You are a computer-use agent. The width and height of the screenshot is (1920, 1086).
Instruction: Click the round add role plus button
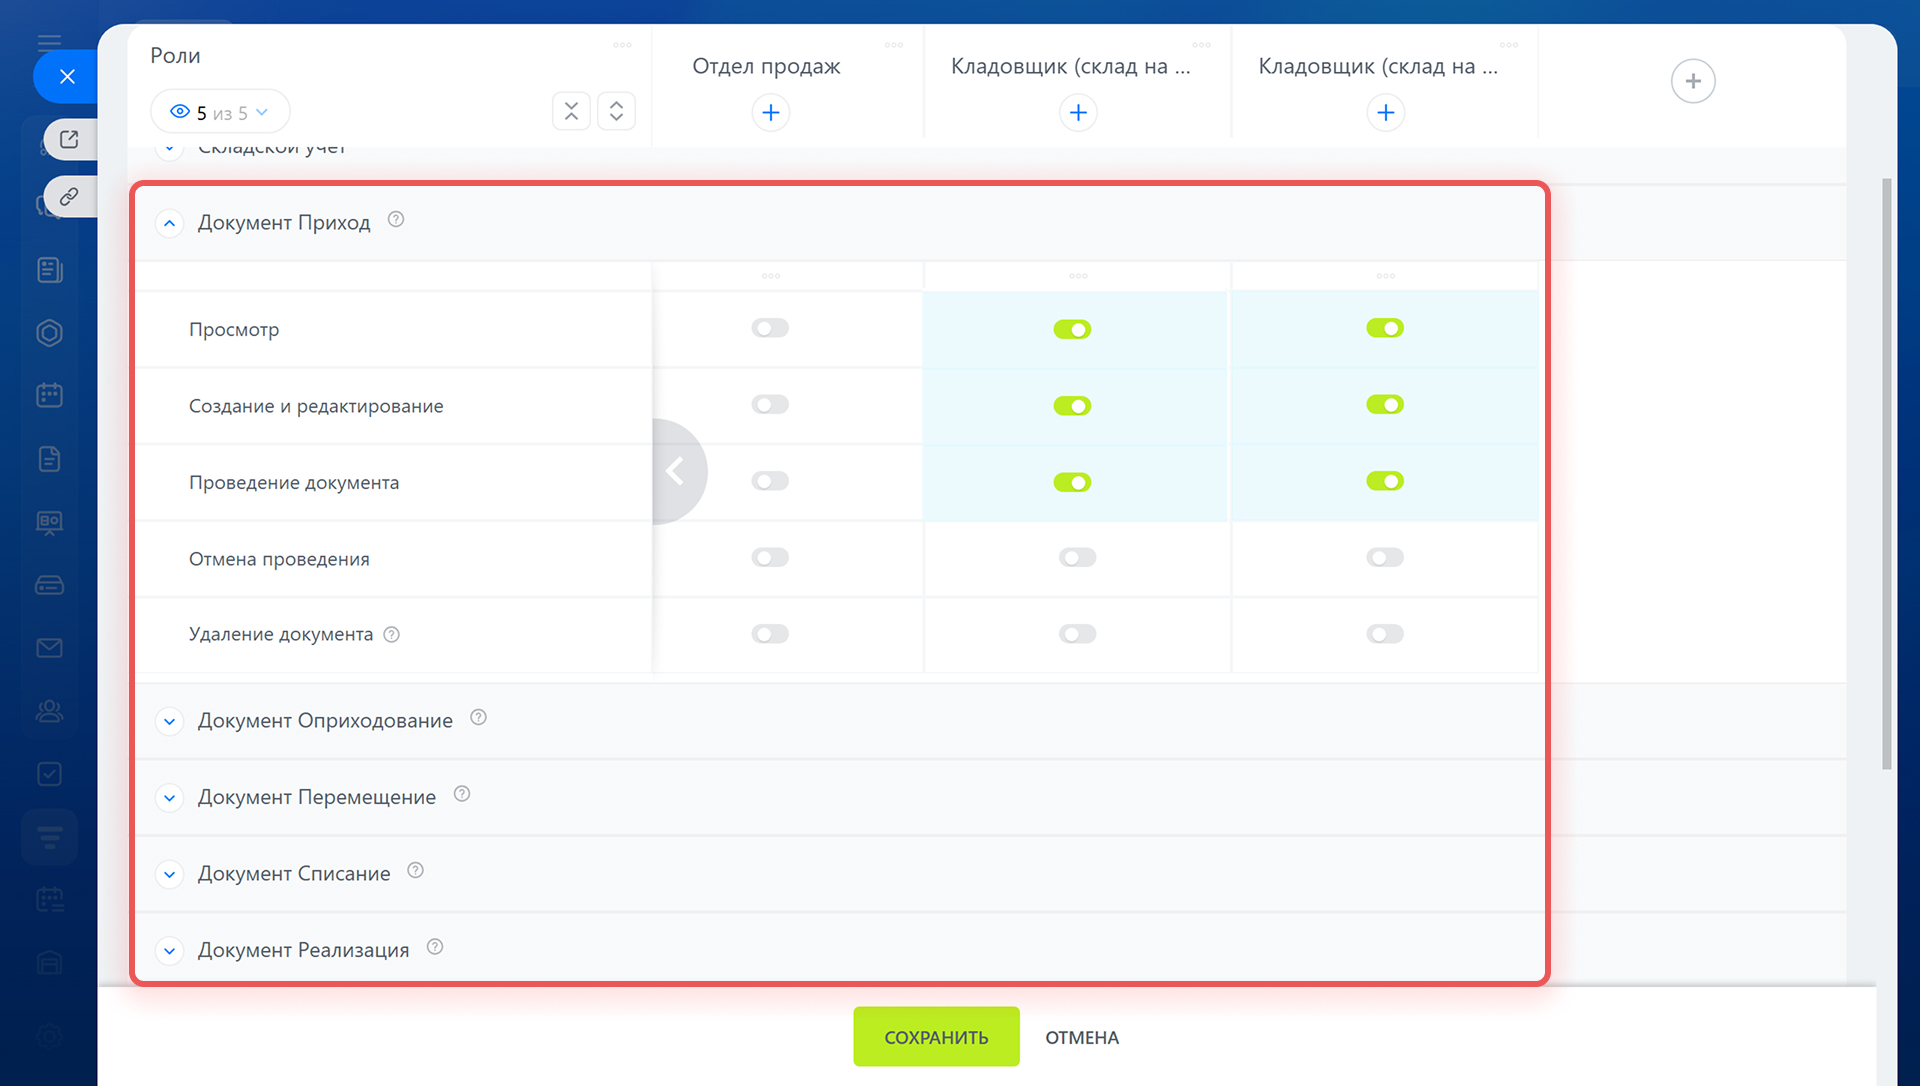tap(1692, 81)
